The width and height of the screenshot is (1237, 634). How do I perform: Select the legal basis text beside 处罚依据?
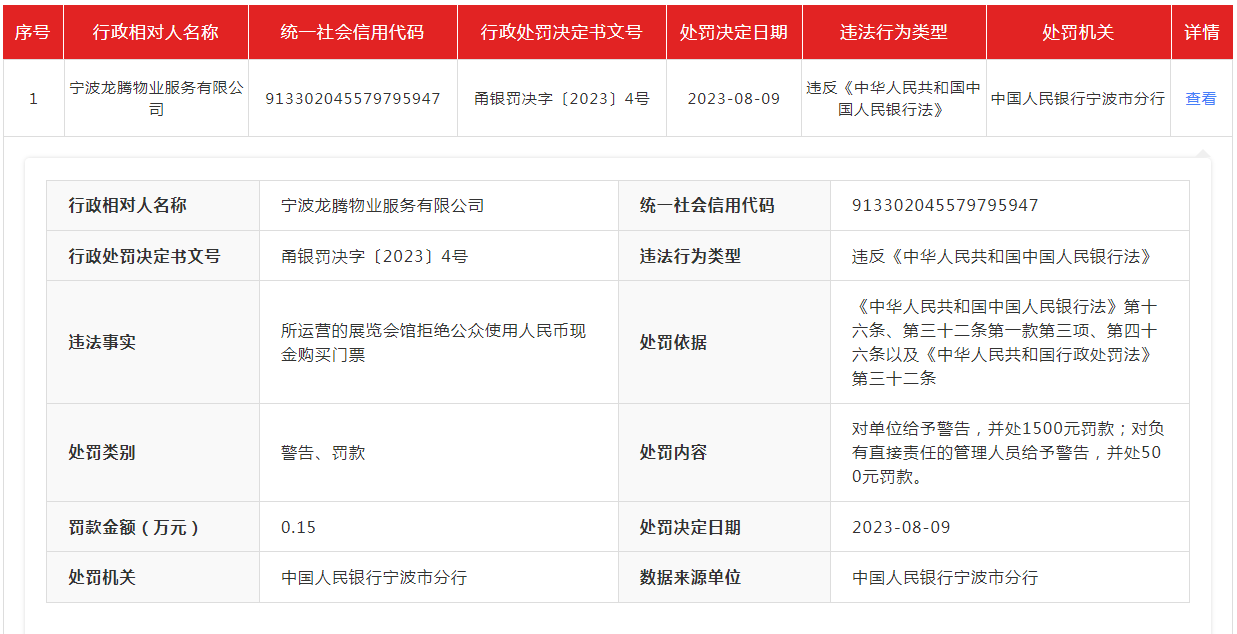coord(1005,342)
